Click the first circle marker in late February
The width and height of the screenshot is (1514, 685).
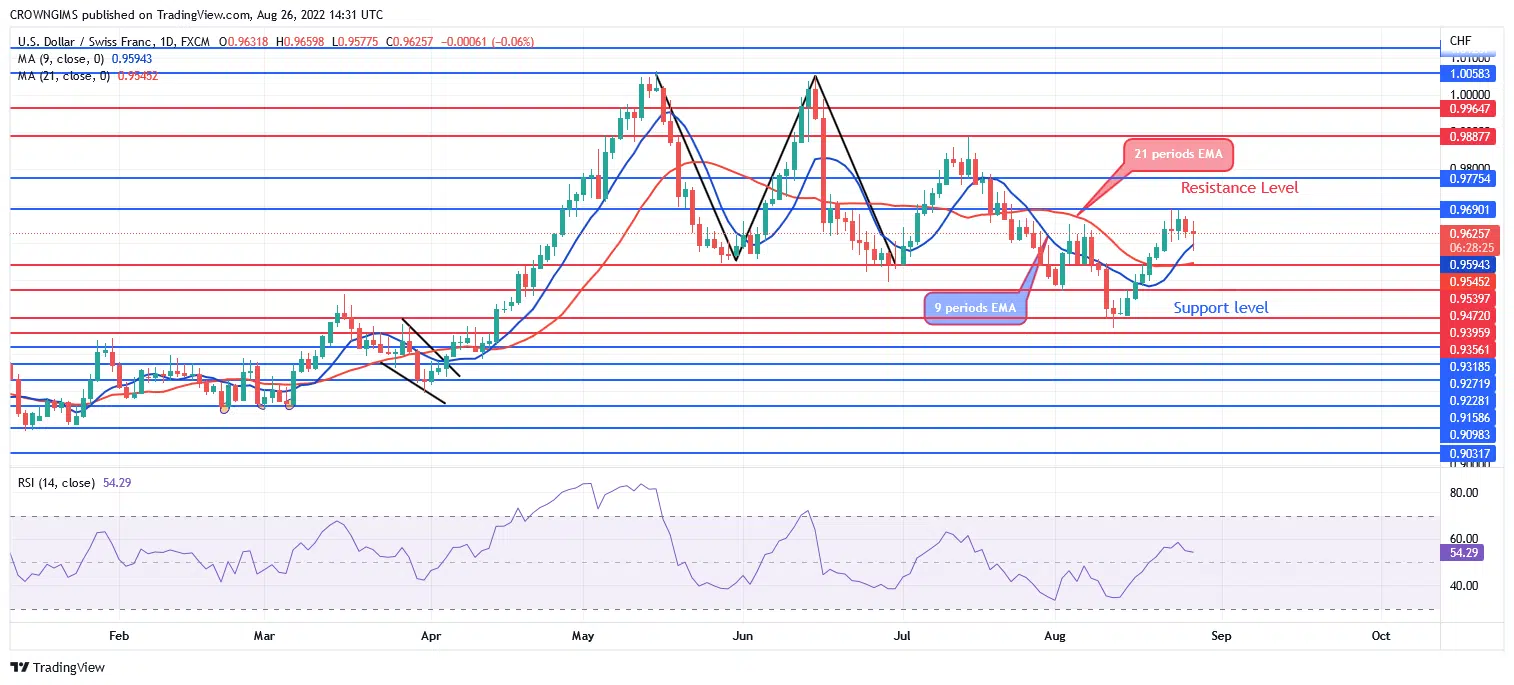click(224, 408)
